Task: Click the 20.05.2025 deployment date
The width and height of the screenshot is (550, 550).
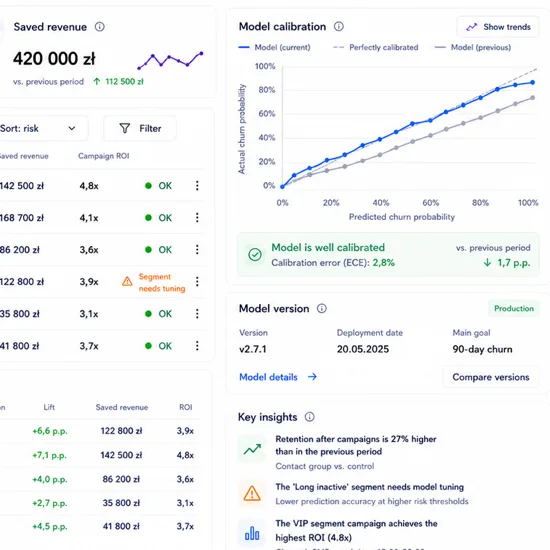Action: click(x=363, y=349)
